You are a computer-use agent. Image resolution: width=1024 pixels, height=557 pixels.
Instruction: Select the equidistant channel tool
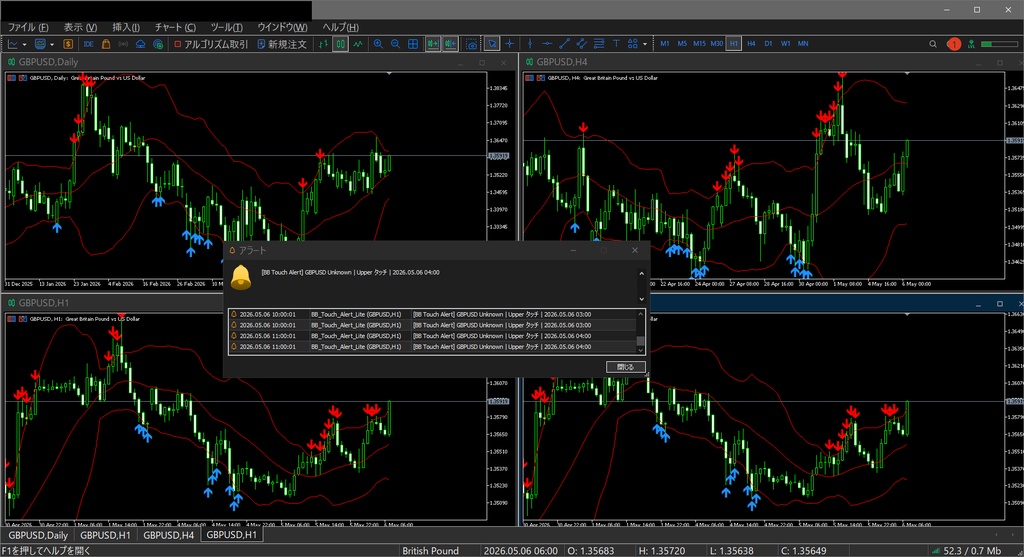pos(581,44)
